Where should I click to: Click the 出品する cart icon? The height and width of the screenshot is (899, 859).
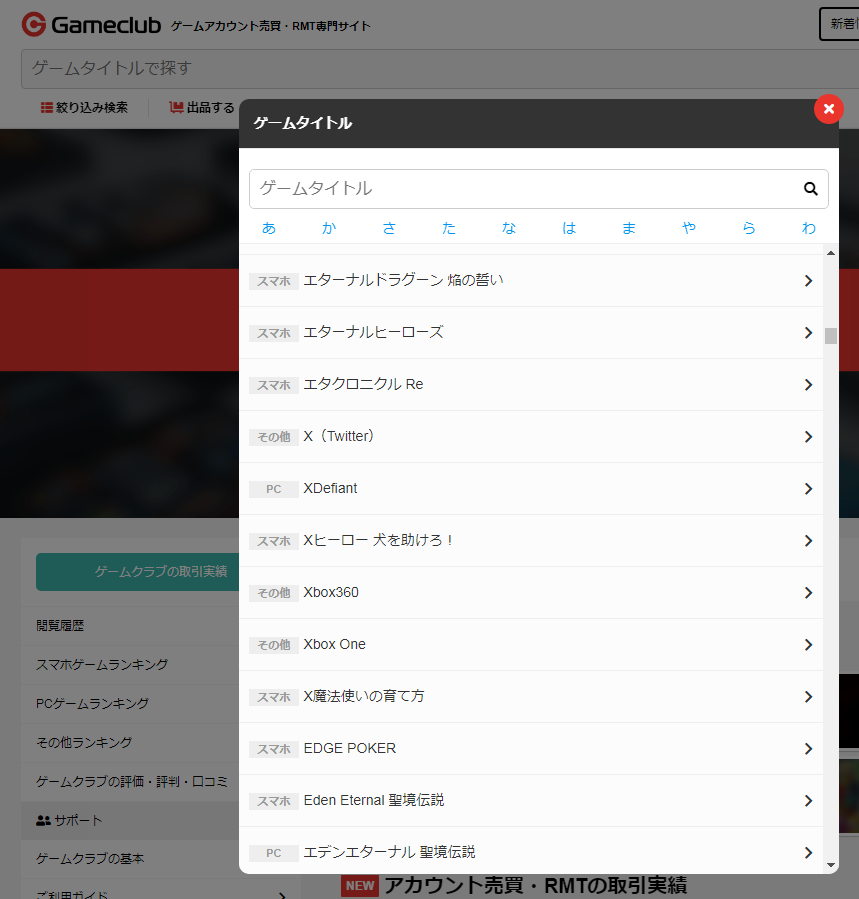pyautogui.click(x=176, y=108)
